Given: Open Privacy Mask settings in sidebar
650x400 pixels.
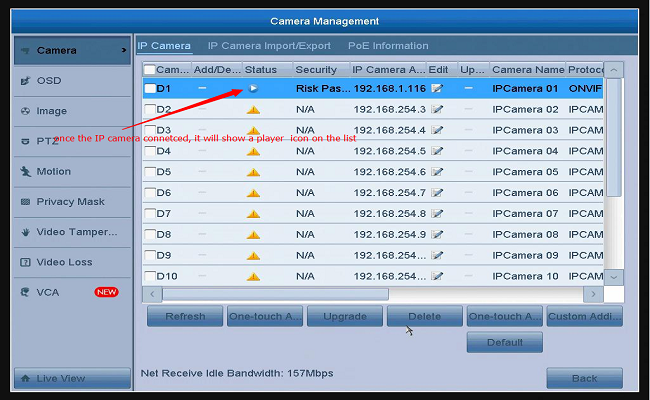Looking at the screenshot, I should click(x=70, y=202).
